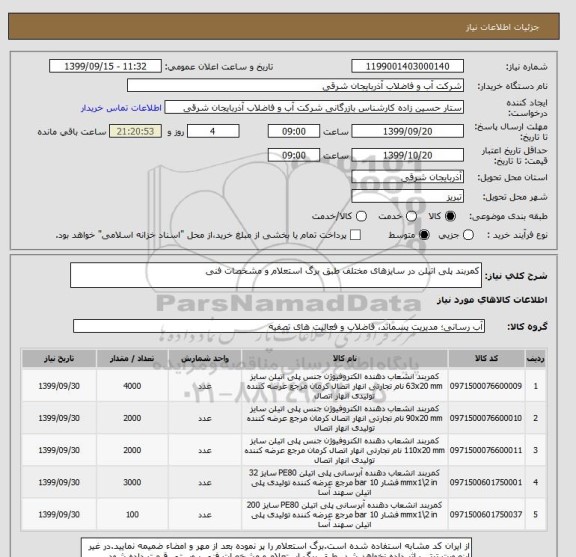
Task: Click the 90x20 mm product name cell
Action: [345, 418]
